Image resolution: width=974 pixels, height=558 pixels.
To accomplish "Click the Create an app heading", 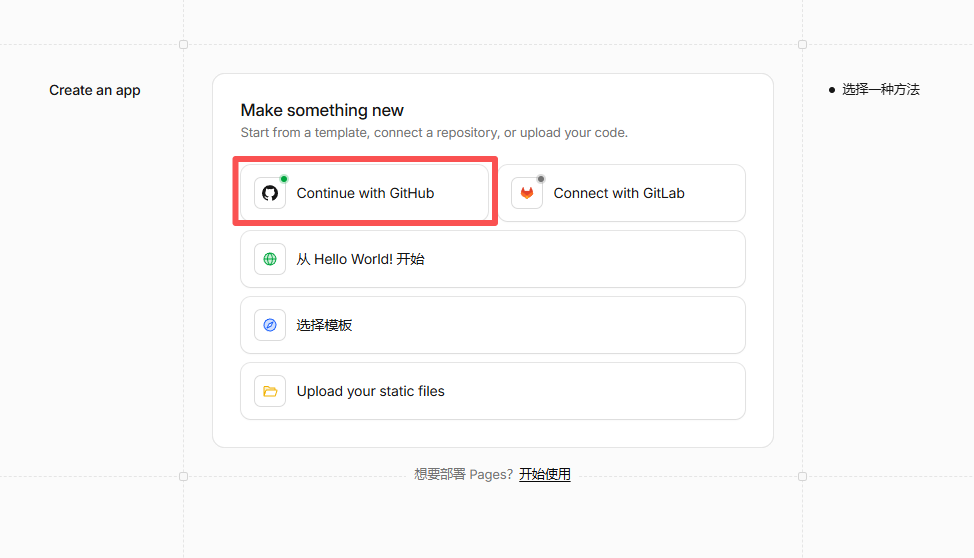I will pyautogui.click(x=95, y=90).
